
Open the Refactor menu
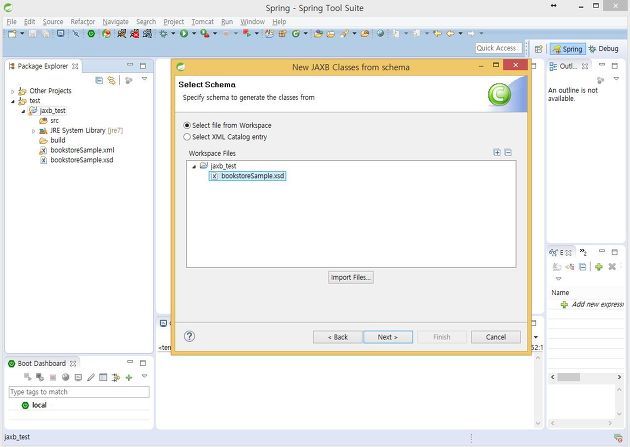pos(83,22)
